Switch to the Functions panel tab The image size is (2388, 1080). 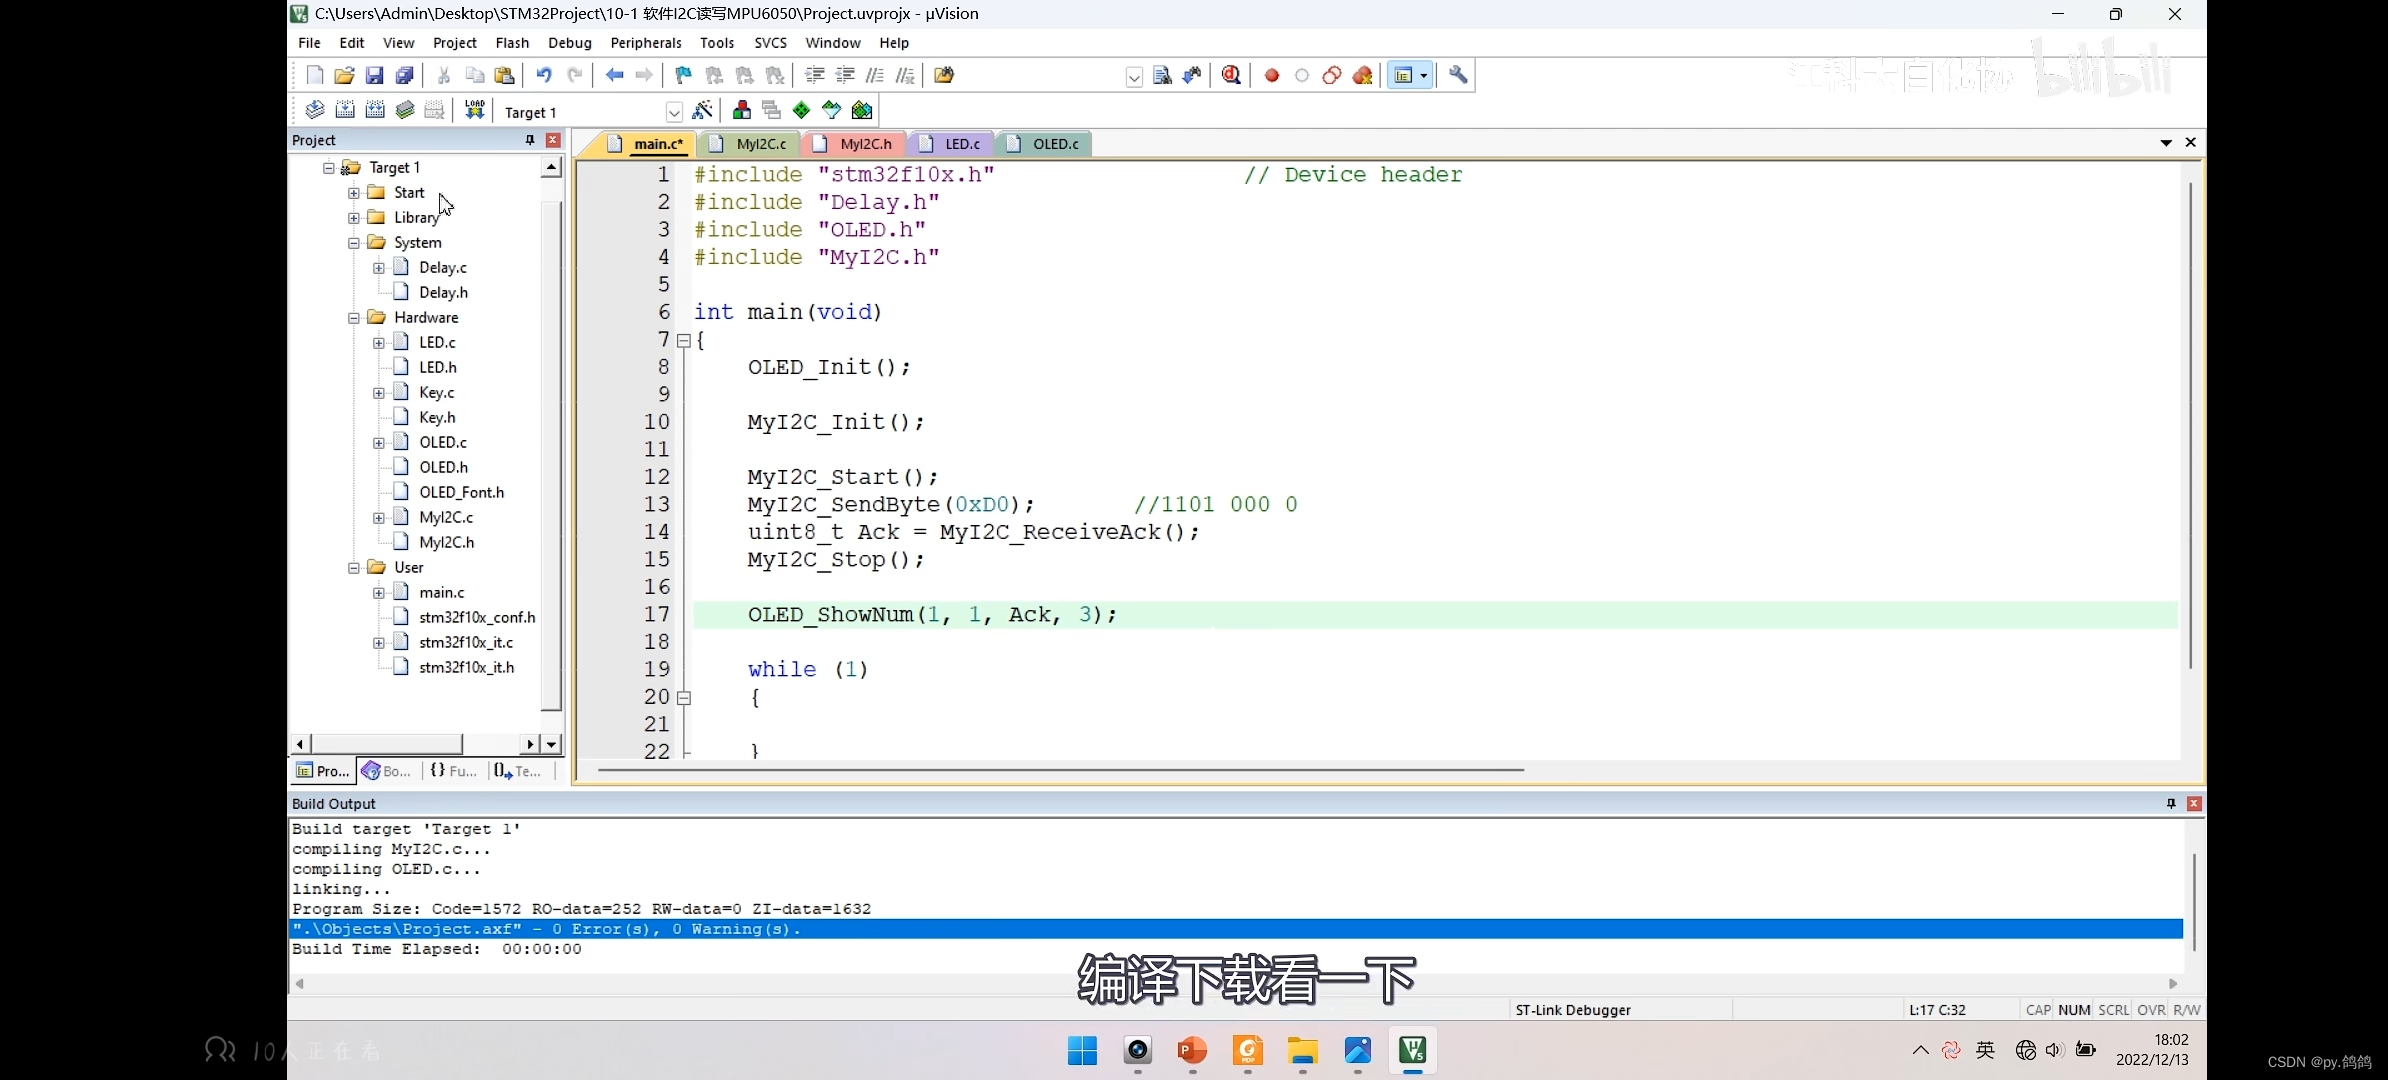pos(453,770)
